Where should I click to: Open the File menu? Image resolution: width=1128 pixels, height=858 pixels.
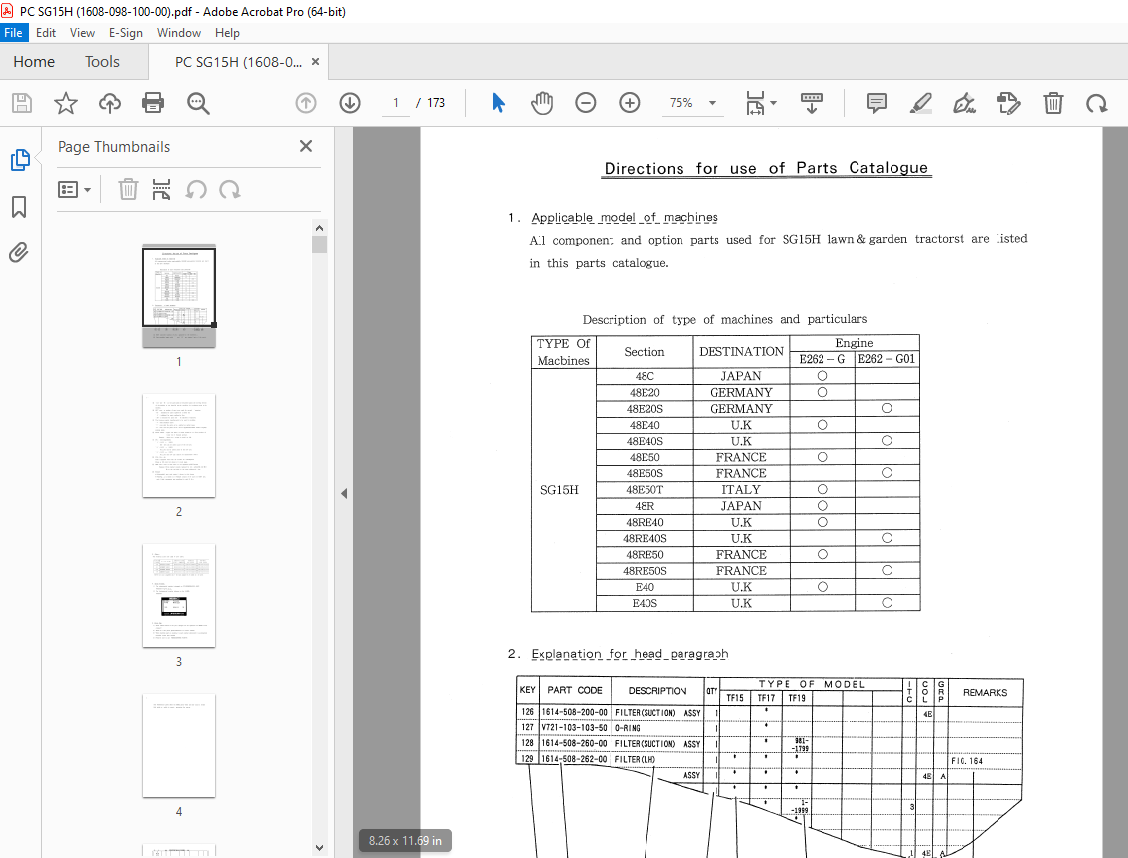13,32
